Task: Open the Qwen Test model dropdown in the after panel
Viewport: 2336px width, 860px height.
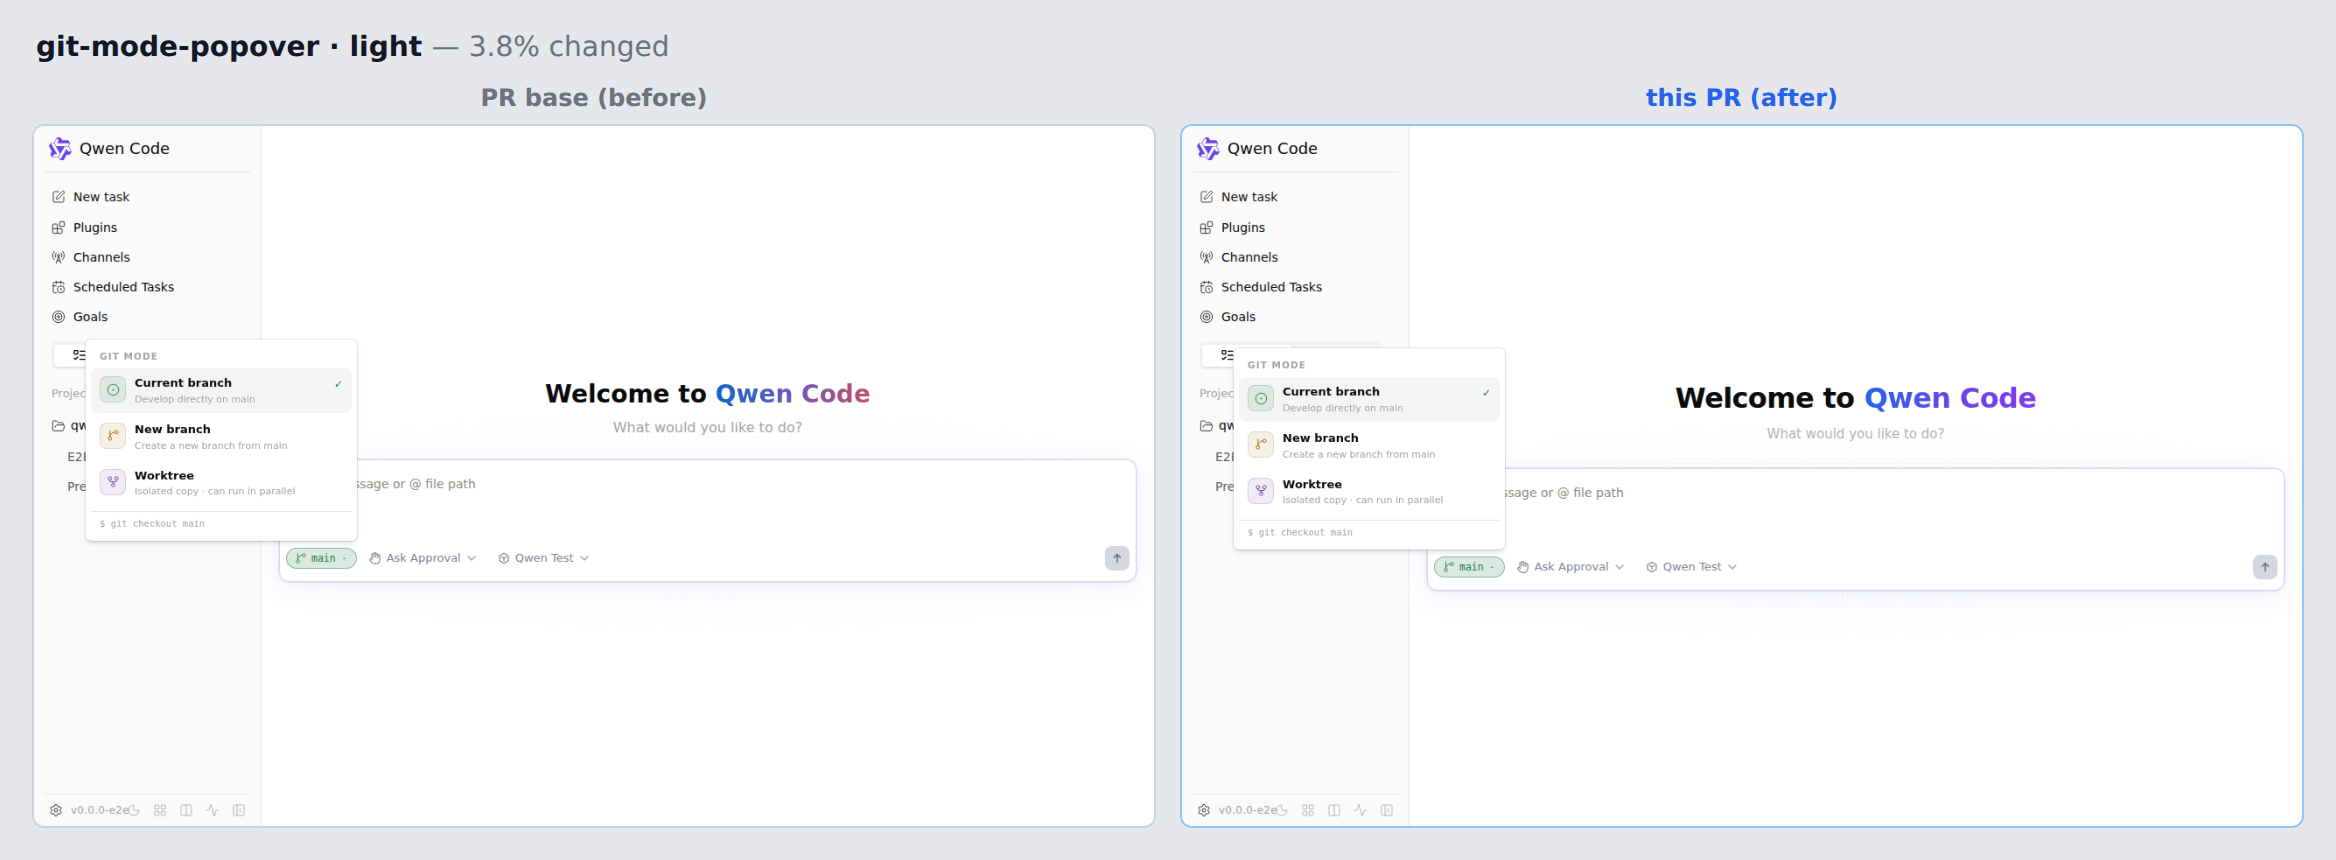Action: coord(1692,567)
